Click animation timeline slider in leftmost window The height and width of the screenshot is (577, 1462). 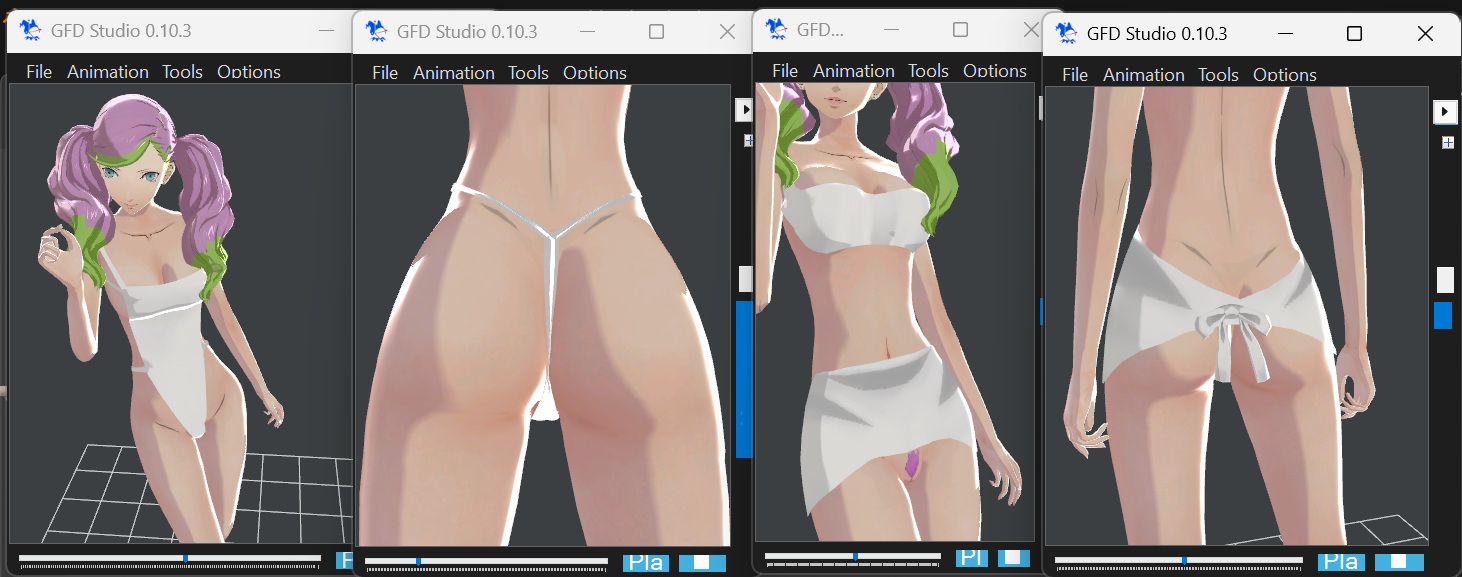tap(170, 558)
